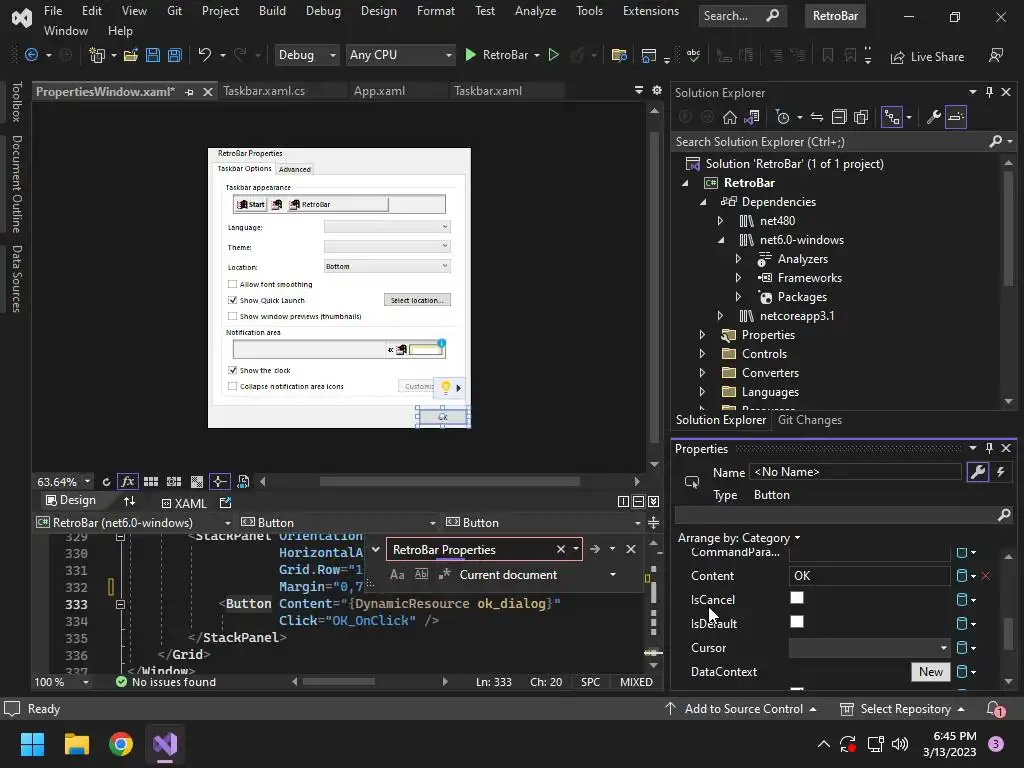This screenshot has height=768, width=1024.
Task: Open the Debug configuration dropdown
Action: tap(306, 55)
